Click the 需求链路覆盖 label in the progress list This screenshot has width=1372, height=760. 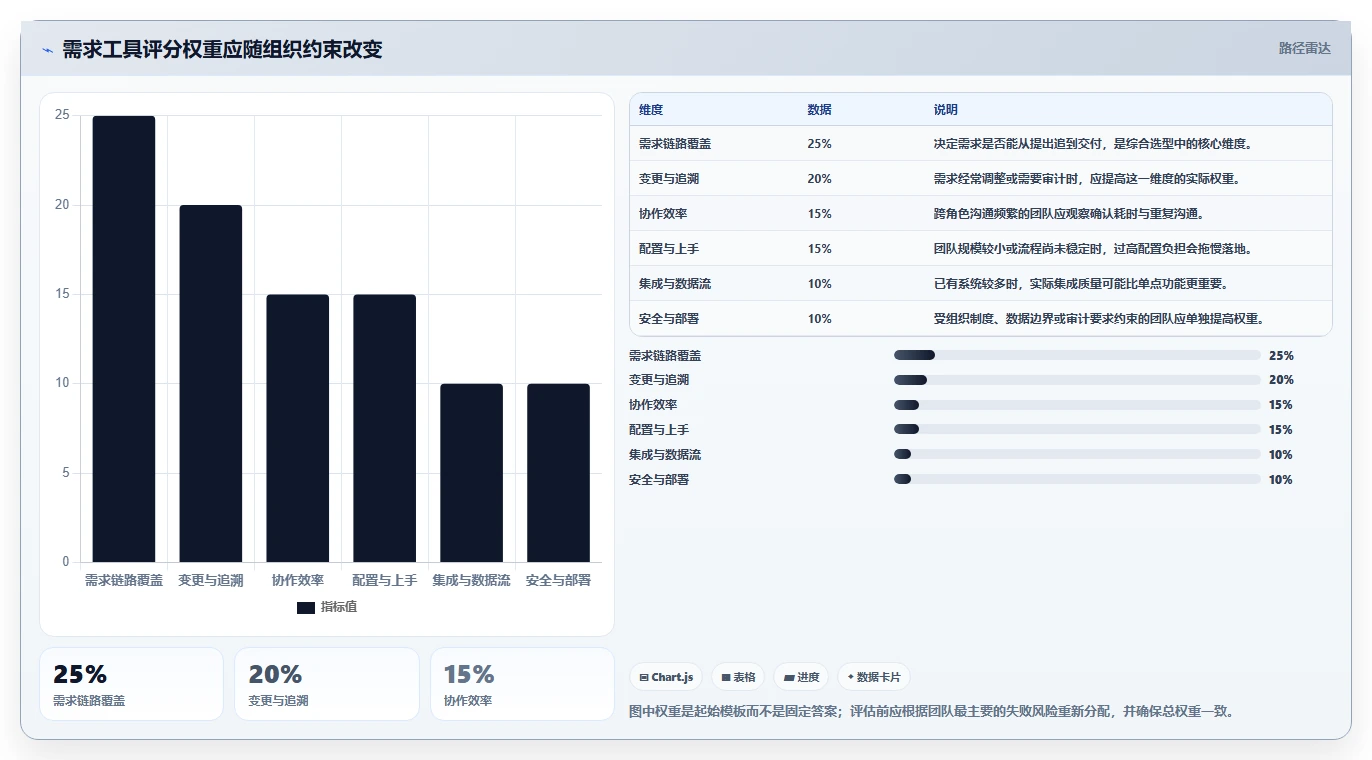click(665, 355)
